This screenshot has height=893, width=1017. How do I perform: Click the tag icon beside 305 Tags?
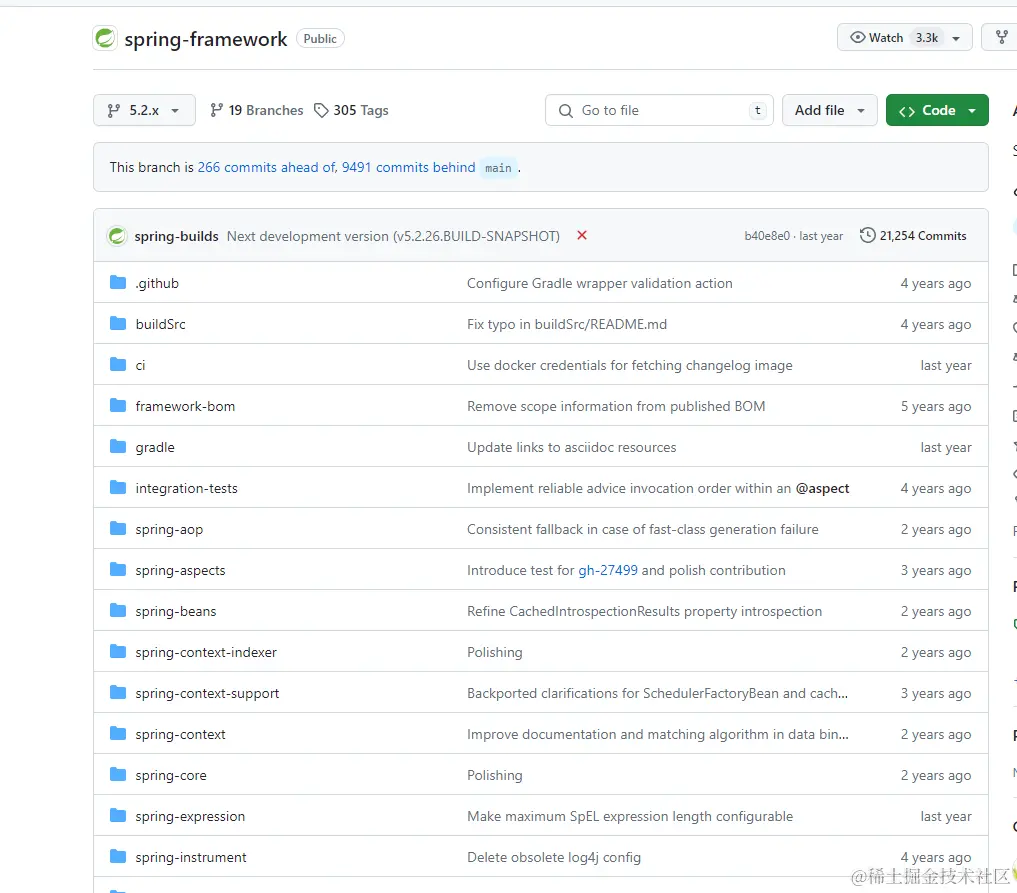321,110
